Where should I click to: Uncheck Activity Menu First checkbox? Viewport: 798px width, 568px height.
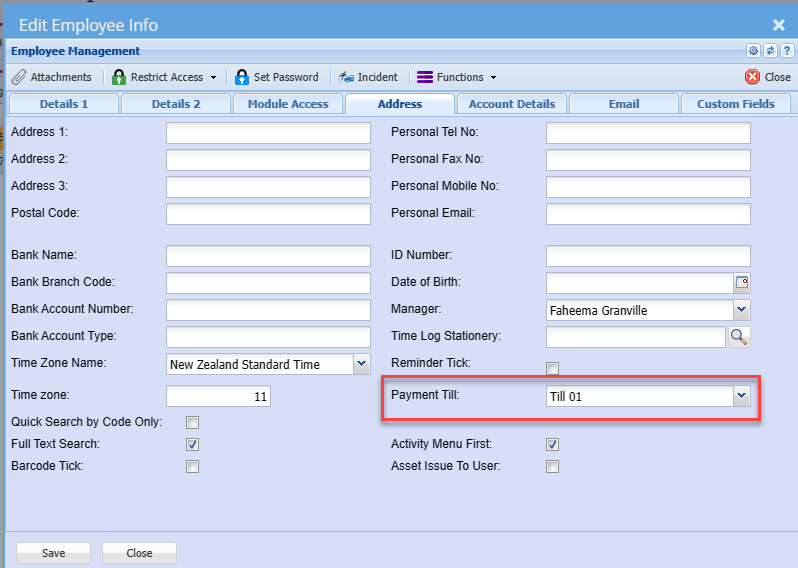552,444
